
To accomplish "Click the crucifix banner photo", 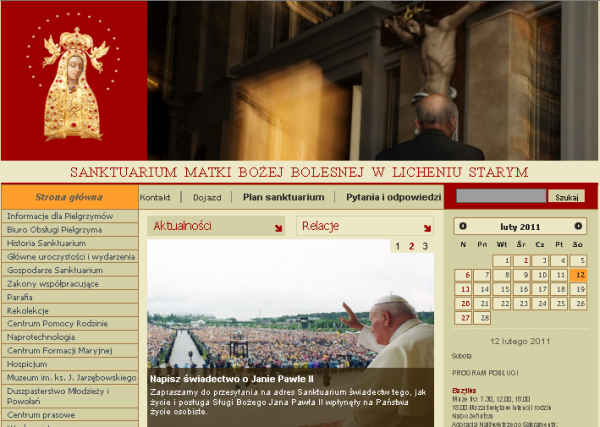I will point(373,80).
